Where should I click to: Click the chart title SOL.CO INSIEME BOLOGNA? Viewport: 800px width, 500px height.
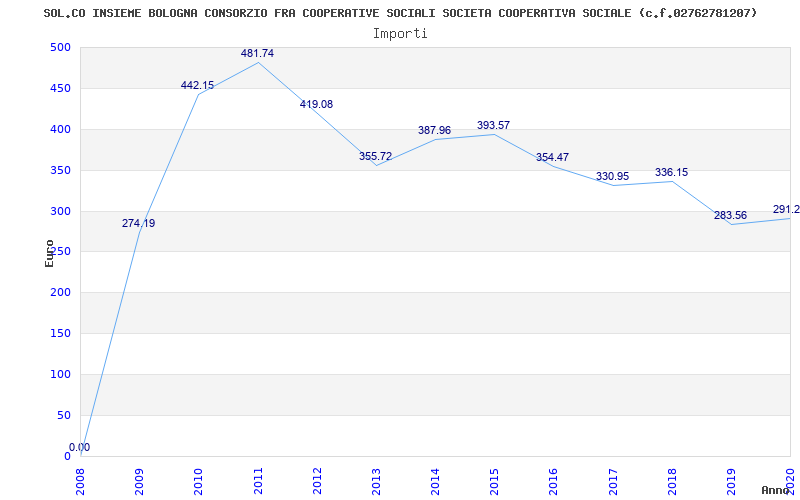tap(400, 13)
